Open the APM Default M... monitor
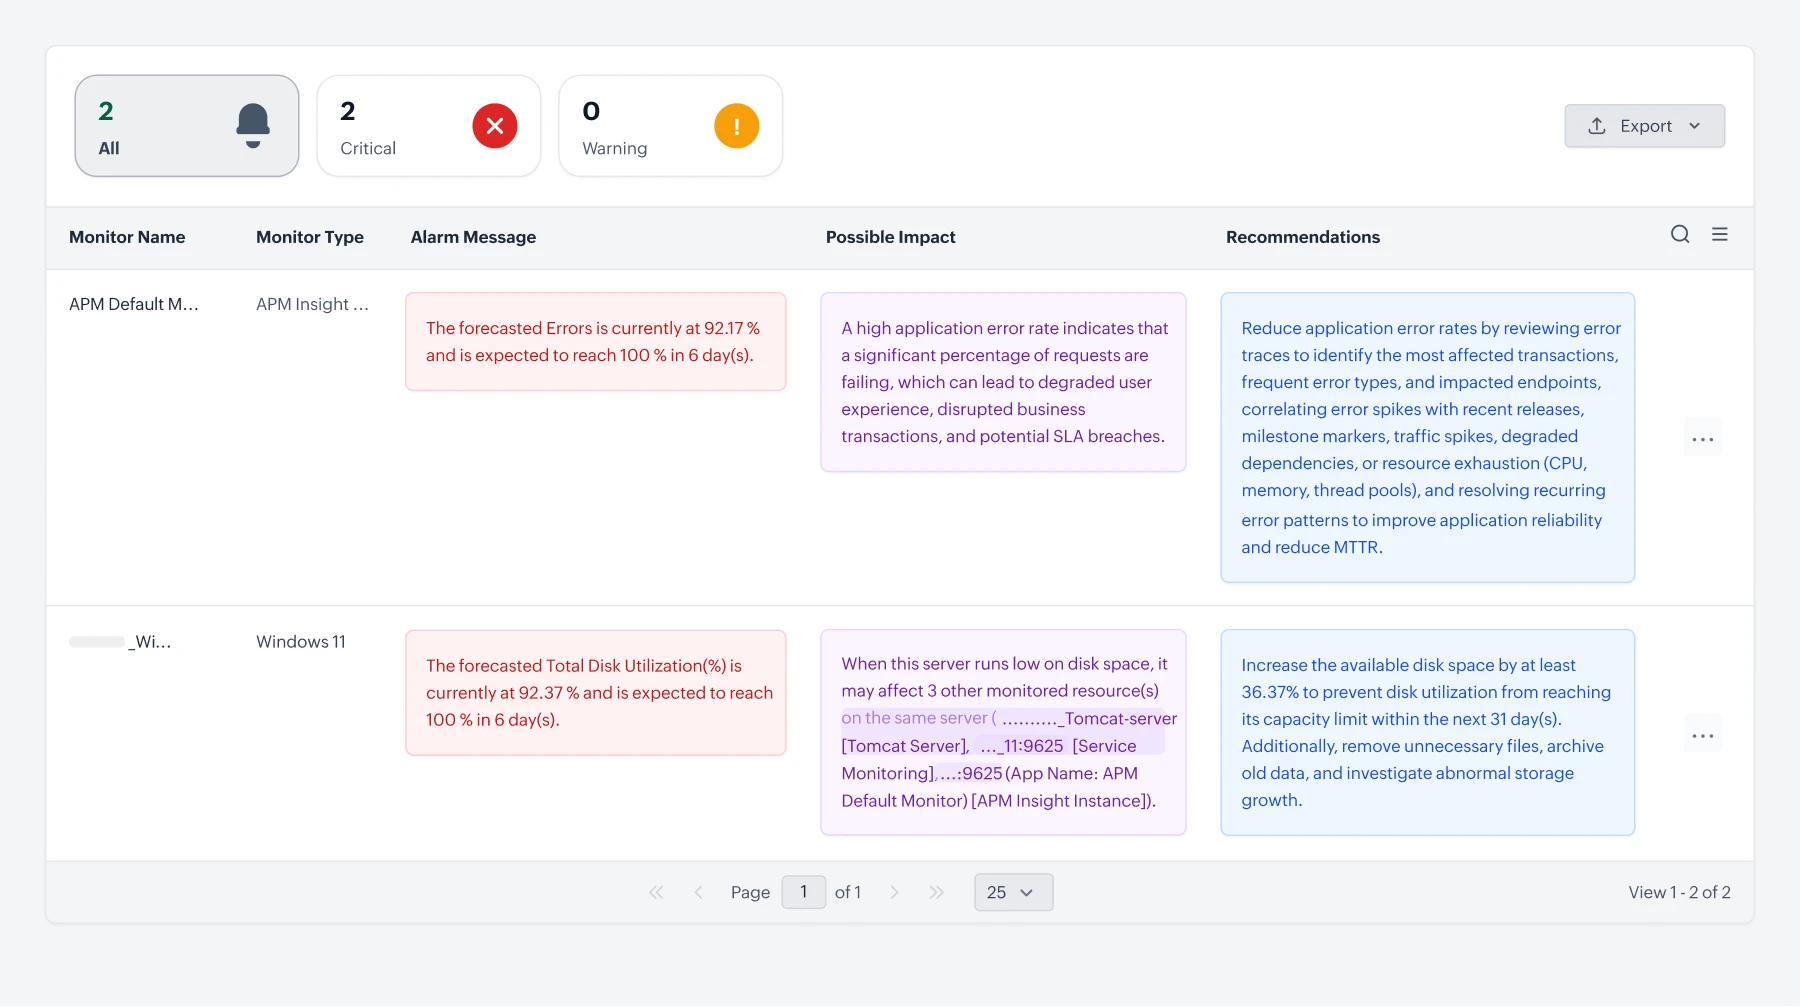The width and height of the screenshot is (1800, 1007). [x=134, y=304]
